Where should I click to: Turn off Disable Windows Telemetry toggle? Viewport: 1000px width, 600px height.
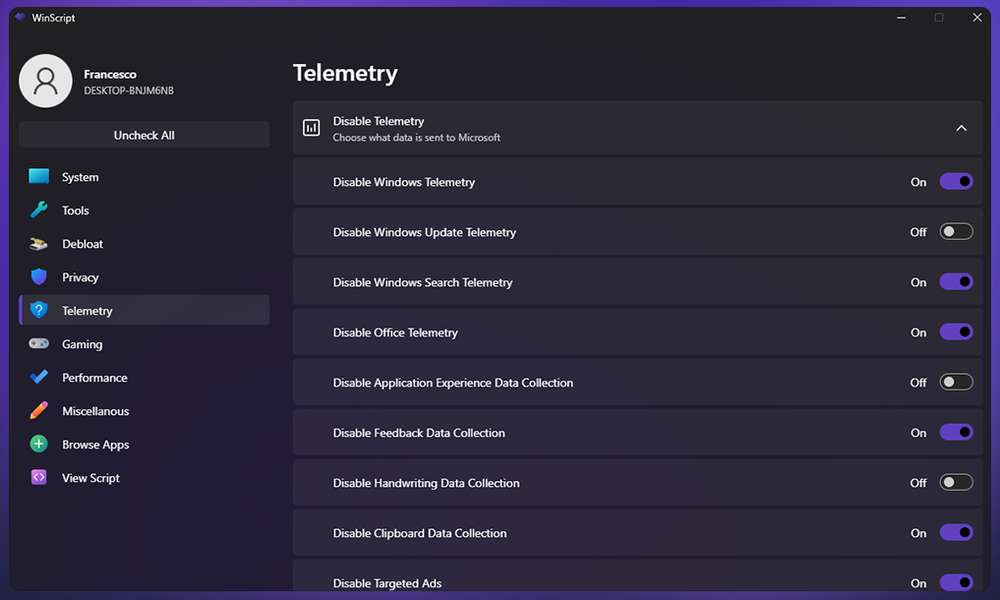(956, 182)
